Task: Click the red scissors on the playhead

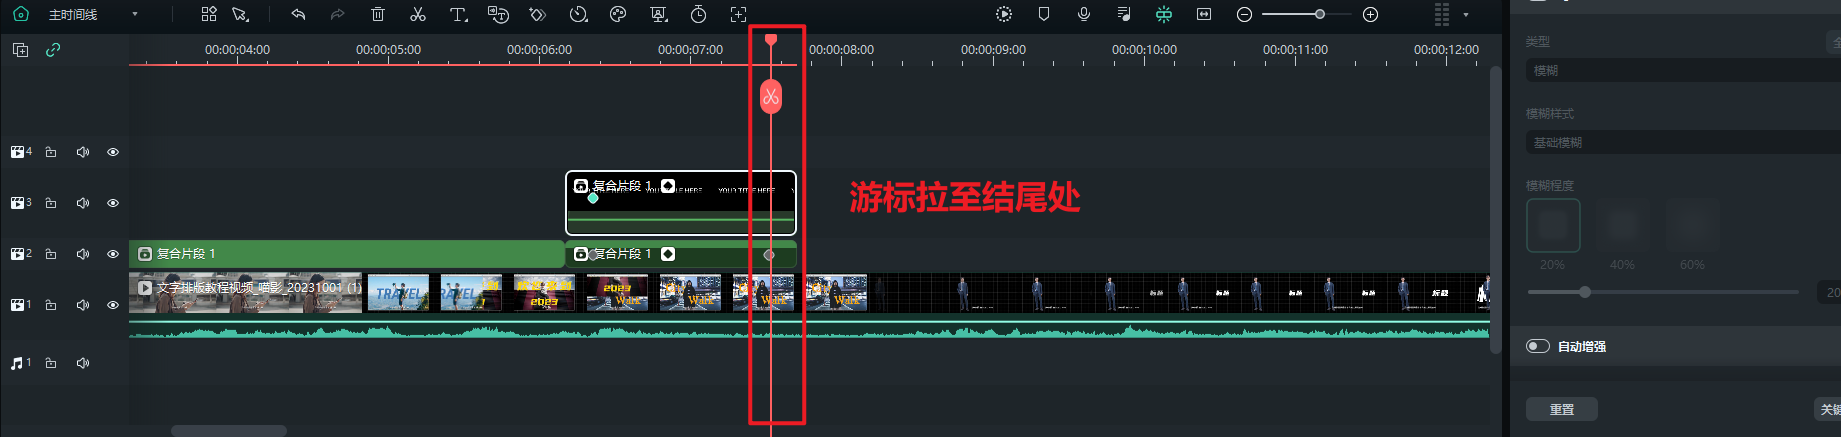Action: coord(771,96)
